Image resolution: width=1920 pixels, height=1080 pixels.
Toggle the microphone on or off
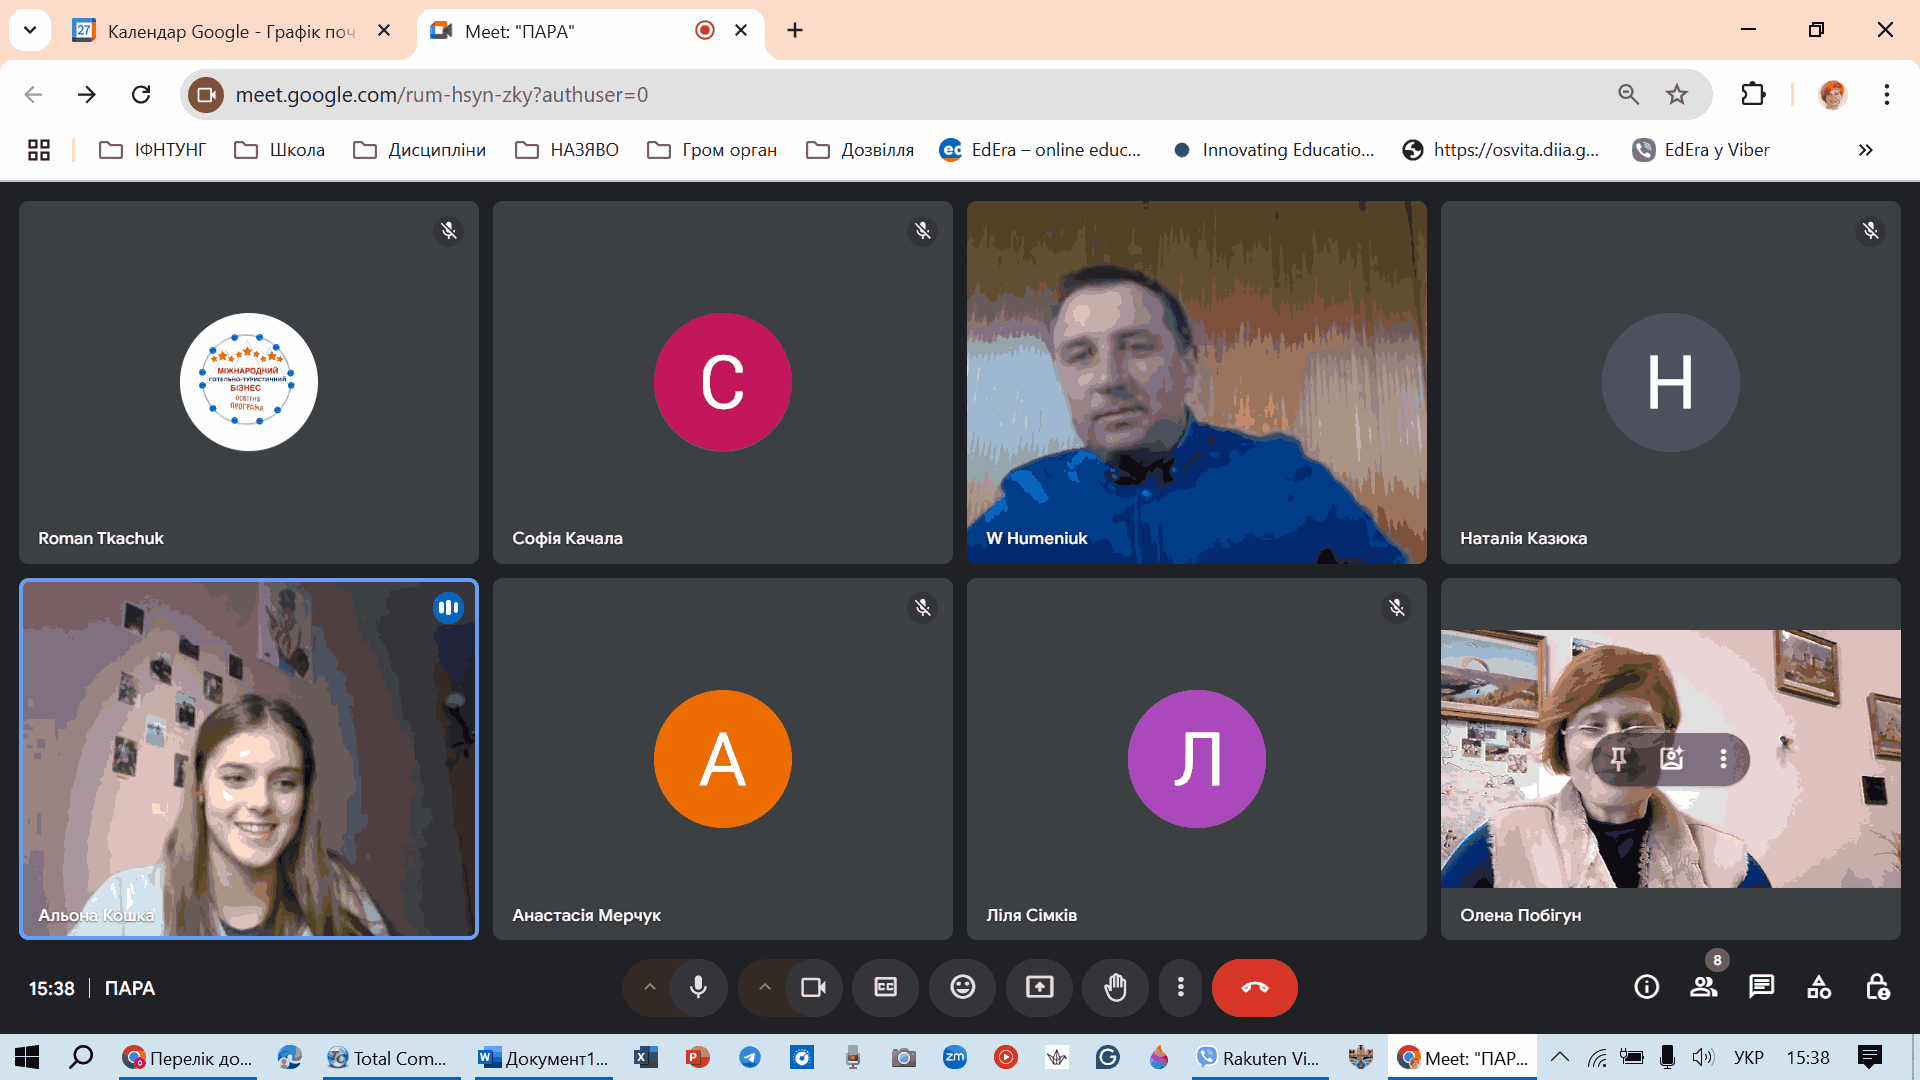point(698,988)
